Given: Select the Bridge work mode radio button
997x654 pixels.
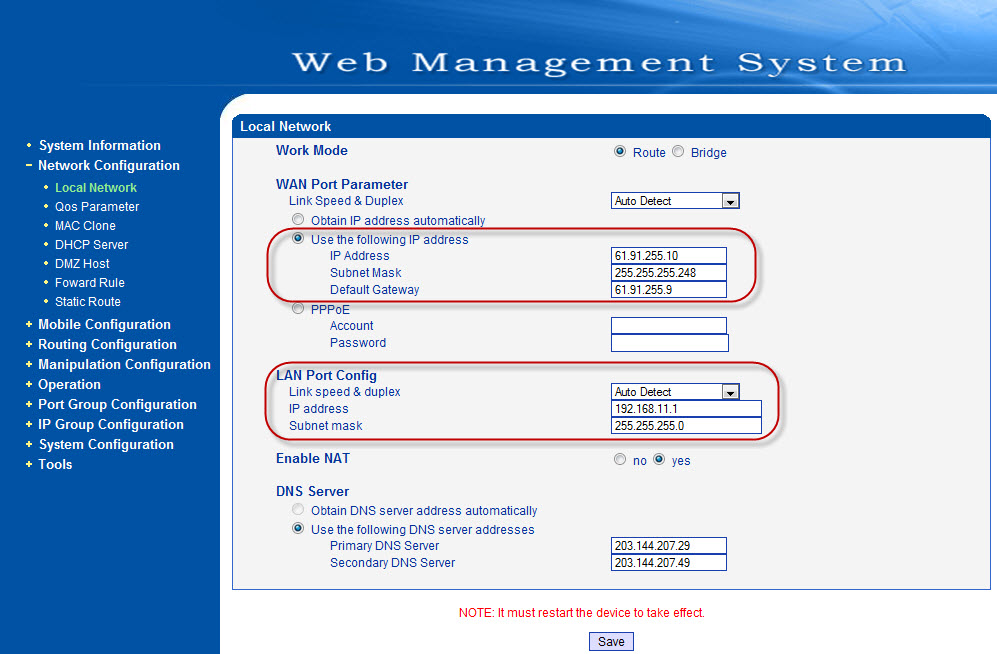Looking at the screenshot, I should click(679, 152).
